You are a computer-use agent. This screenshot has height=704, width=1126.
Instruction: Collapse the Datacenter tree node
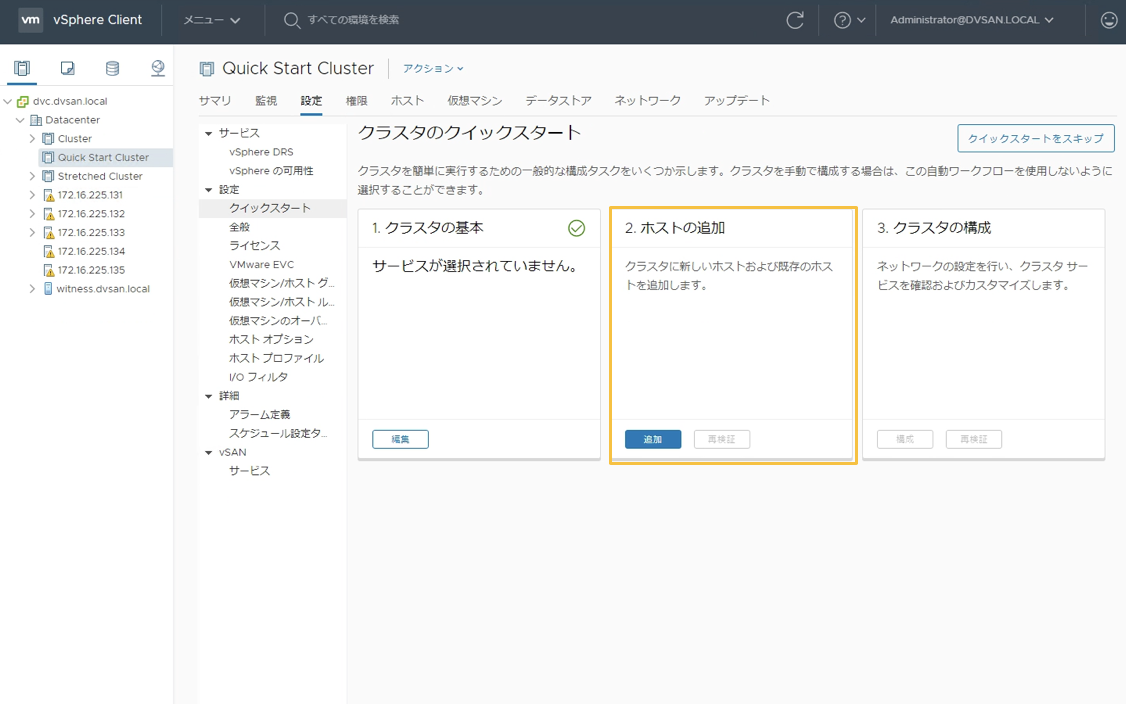point(20,120)
